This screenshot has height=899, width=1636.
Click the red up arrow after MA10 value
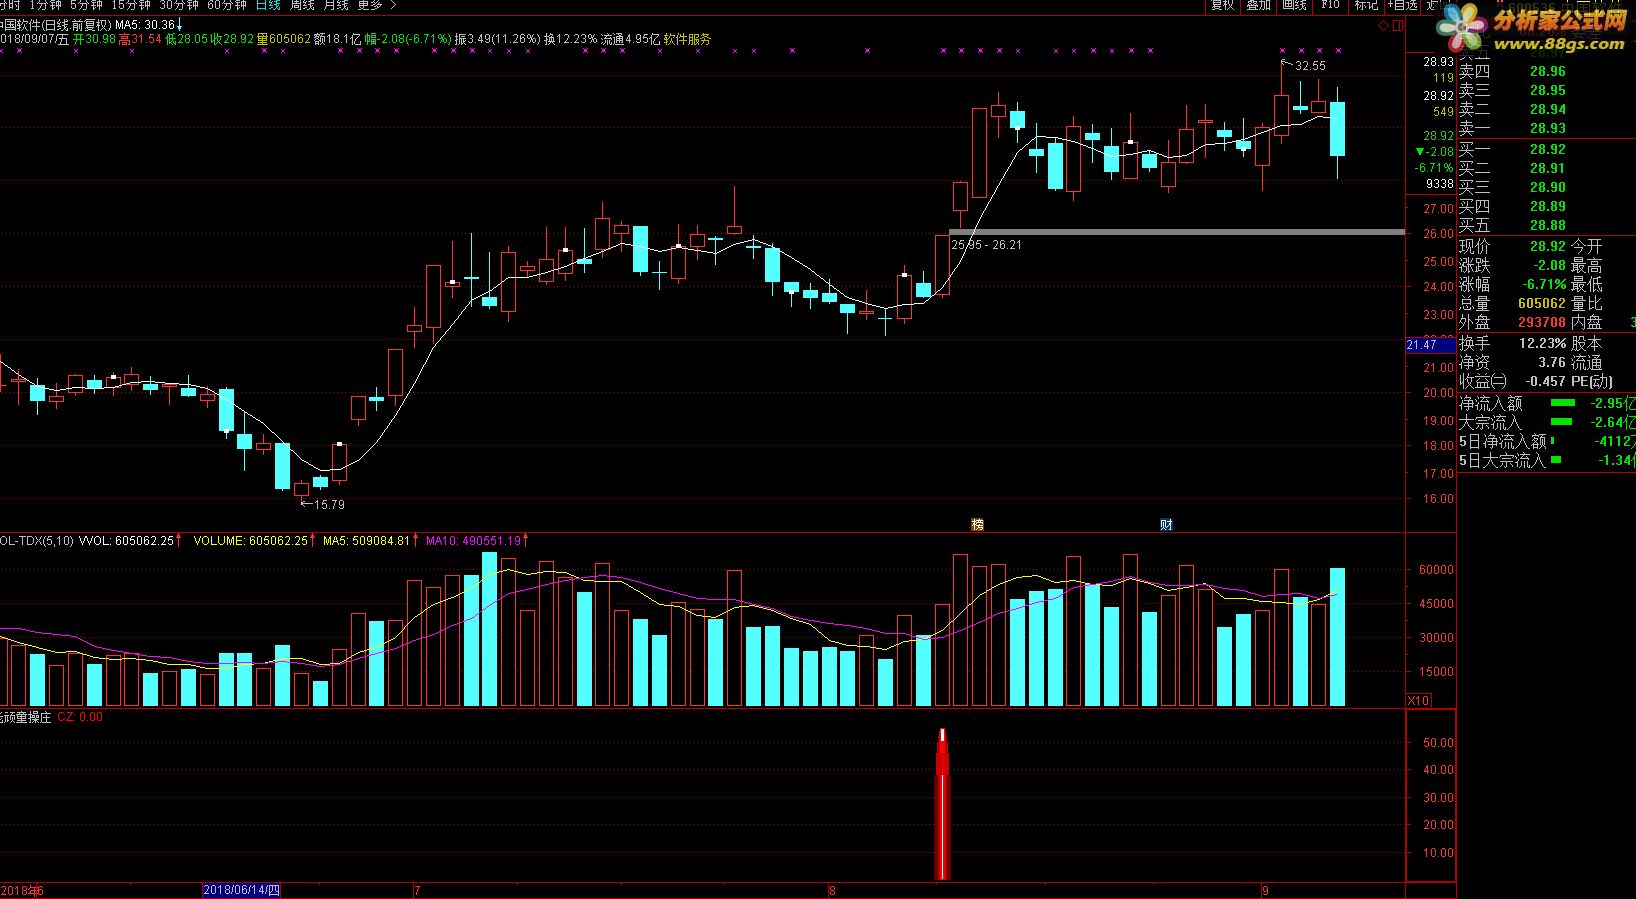click(526, 540)
